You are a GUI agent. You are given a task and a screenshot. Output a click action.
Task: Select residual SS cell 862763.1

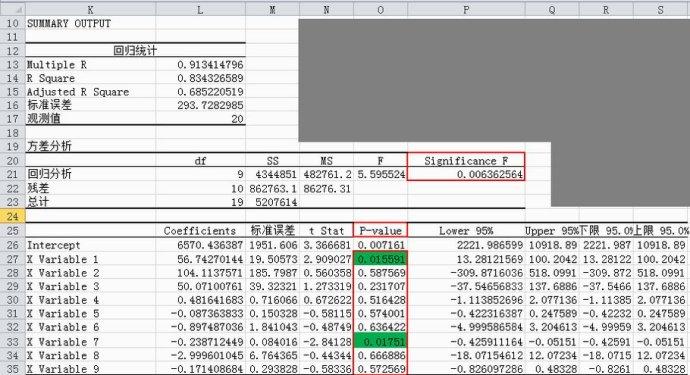[272, 188]
